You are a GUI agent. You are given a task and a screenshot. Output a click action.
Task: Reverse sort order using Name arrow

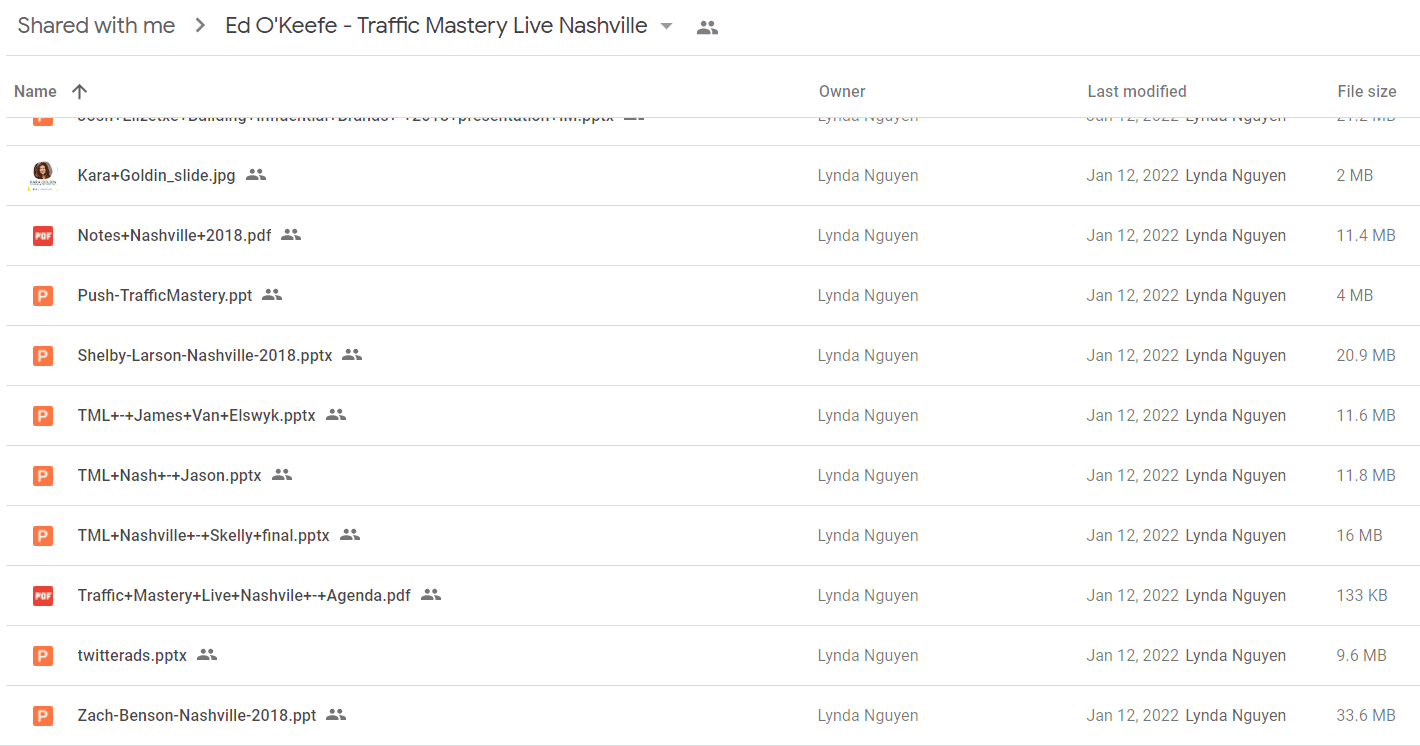click(x=80, y=91)
